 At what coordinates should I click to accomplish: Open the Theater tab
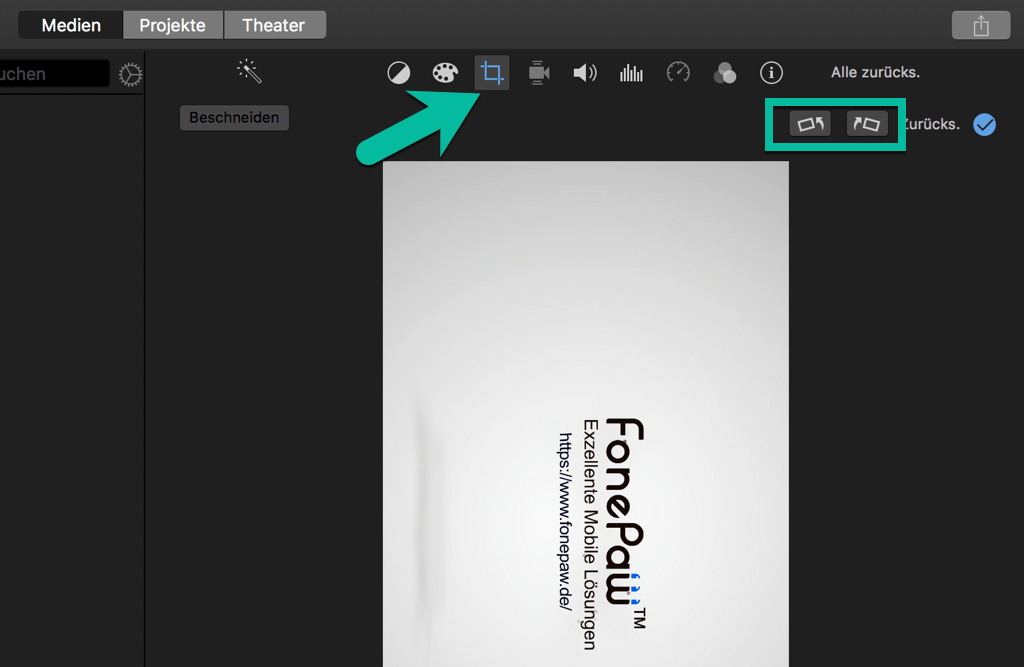click(x=274, y=25)
